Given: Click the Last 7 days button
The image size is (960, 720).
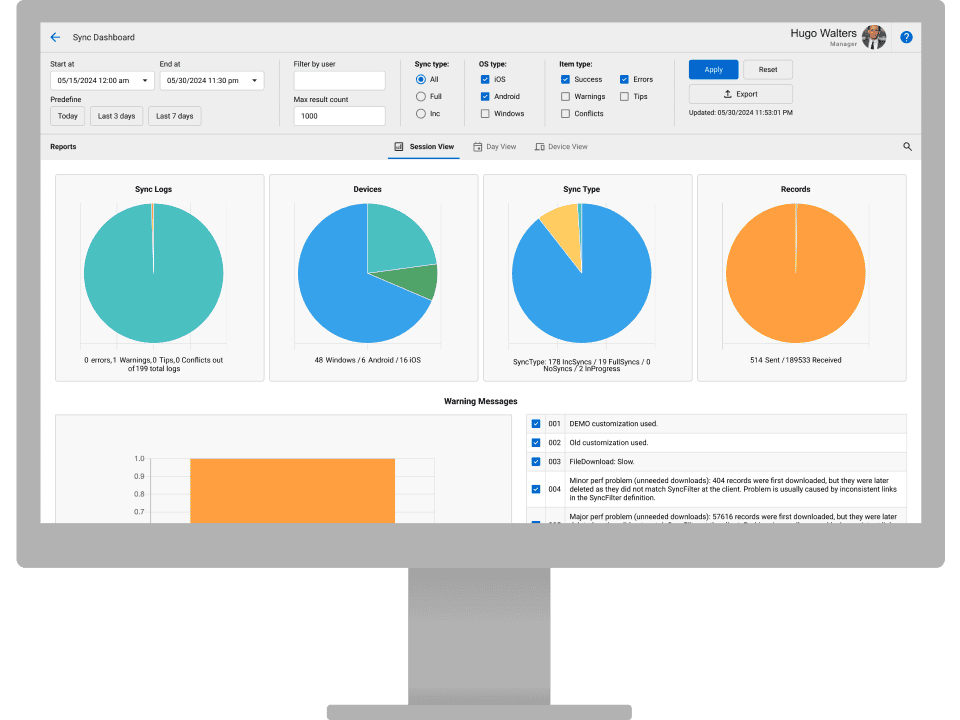Looking at the screenshot, I should click(x=172, y=115).
